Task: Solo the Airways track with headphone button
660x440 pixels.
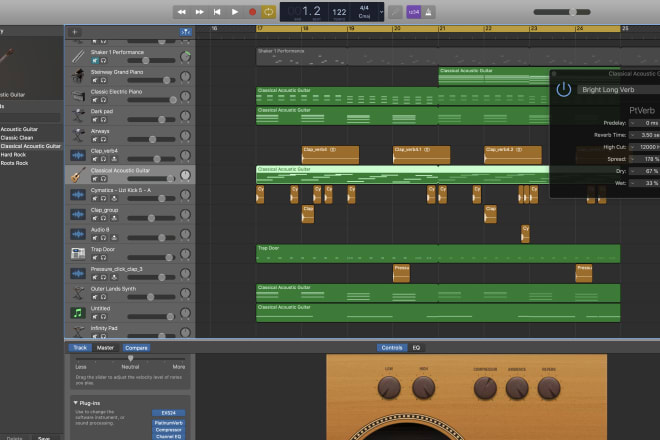Action: pyautogui.click(x=103, y=139)
